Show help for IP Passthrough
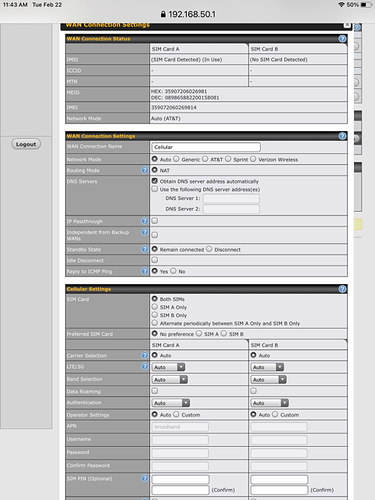This screenshot has height=500, width=375. coord(145,221)
